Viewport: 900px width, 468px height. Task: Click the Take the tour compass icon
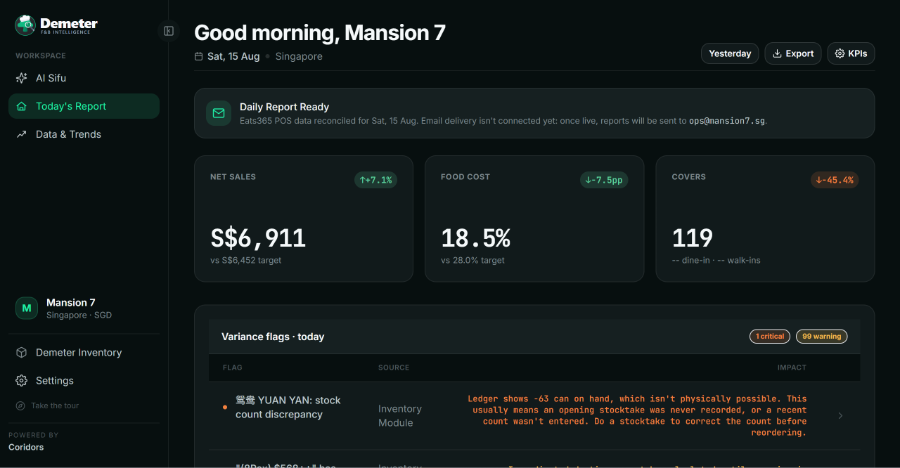click(21, 405)
